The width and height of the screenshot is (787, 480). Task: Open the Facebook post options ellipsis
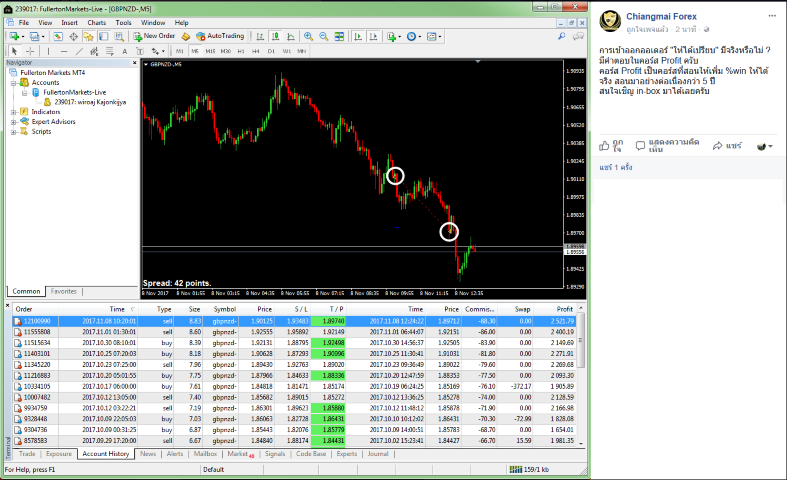[772, 16]
